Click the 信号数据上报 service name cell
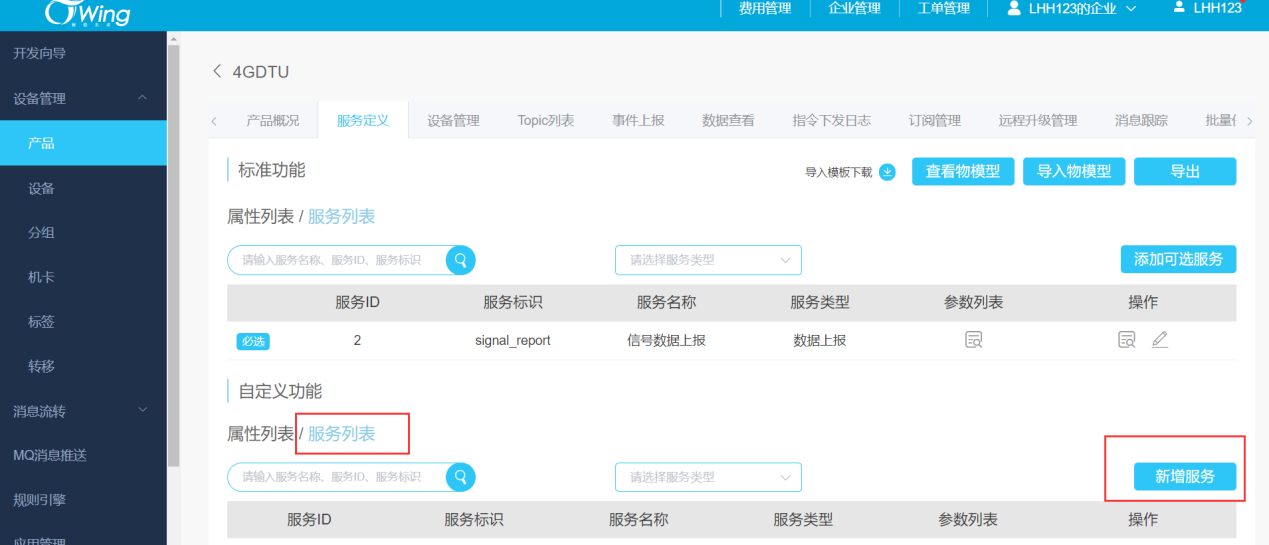Screen dimensions: 1269x545 [666, 340]
